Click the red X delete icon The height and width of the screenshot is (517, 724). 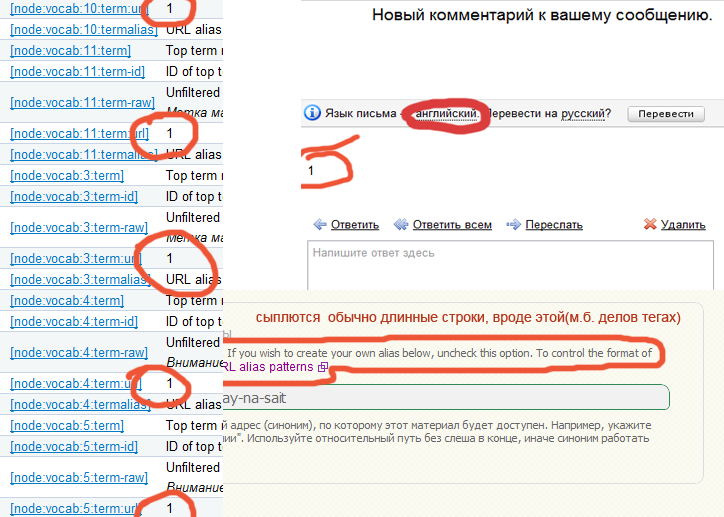pyautogui.click(x=650, y=224)
